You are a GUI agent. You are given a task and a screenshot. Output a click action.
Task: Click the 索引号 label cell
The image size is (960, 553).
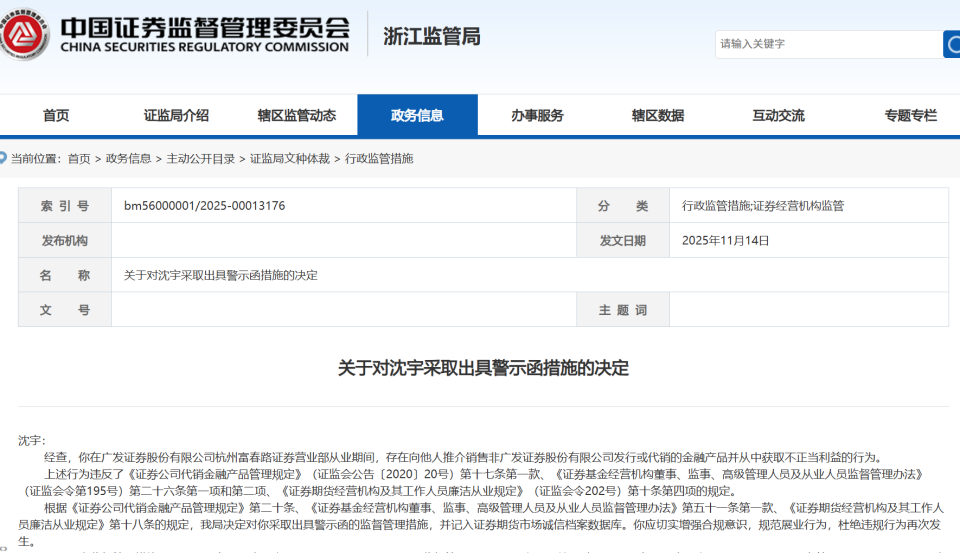tap(65, 206)
